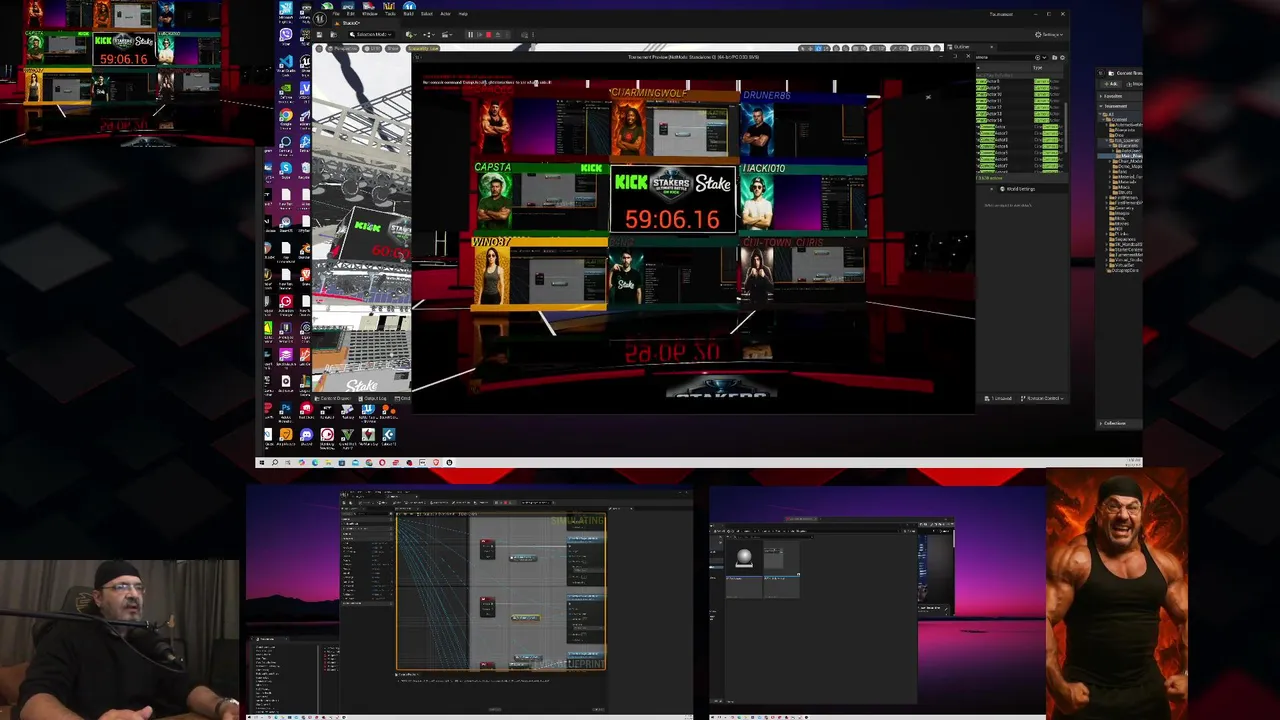Open the Chrome taskbar icon
Image resolution: width=1280 pixels, height=720 pixels.
(369, 462)
